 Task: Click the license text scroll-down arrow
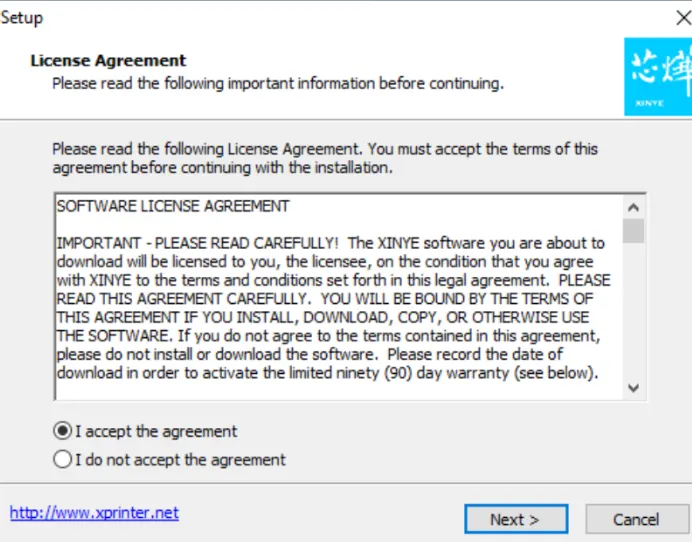point(633,387)
